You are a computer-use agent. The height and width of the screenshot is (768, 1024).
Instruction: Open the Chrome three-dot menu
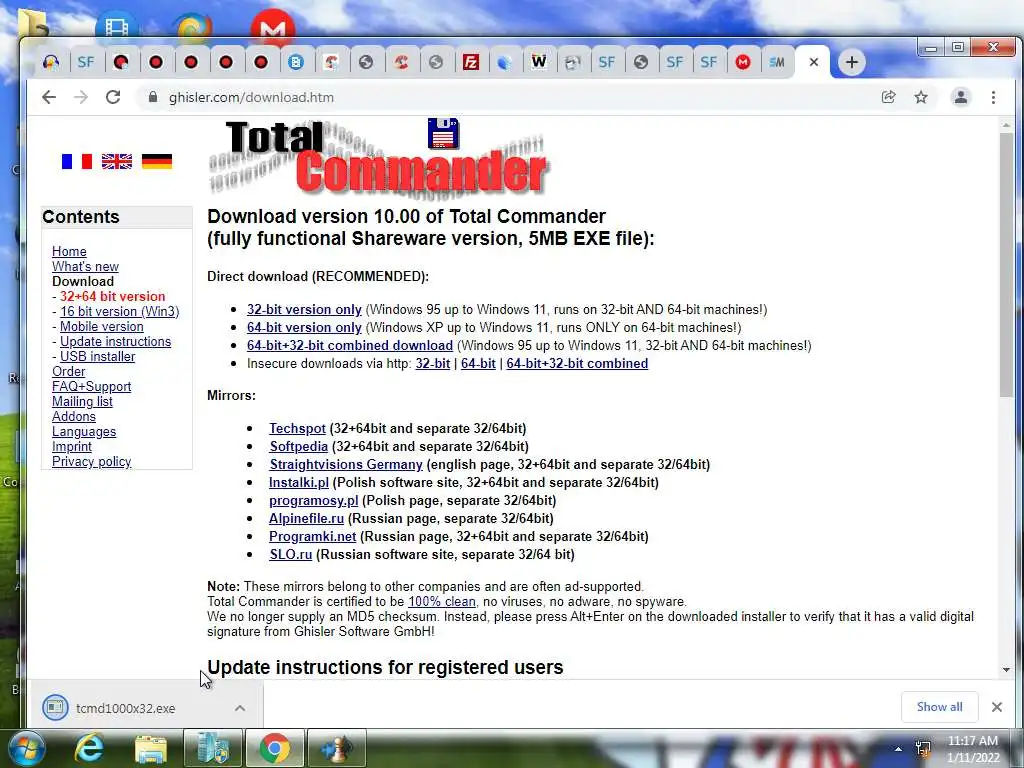993,97
